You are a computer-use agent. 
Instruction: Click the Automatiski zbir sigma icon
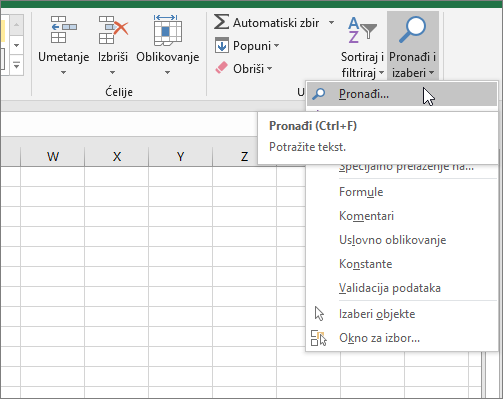coord(221,22)
